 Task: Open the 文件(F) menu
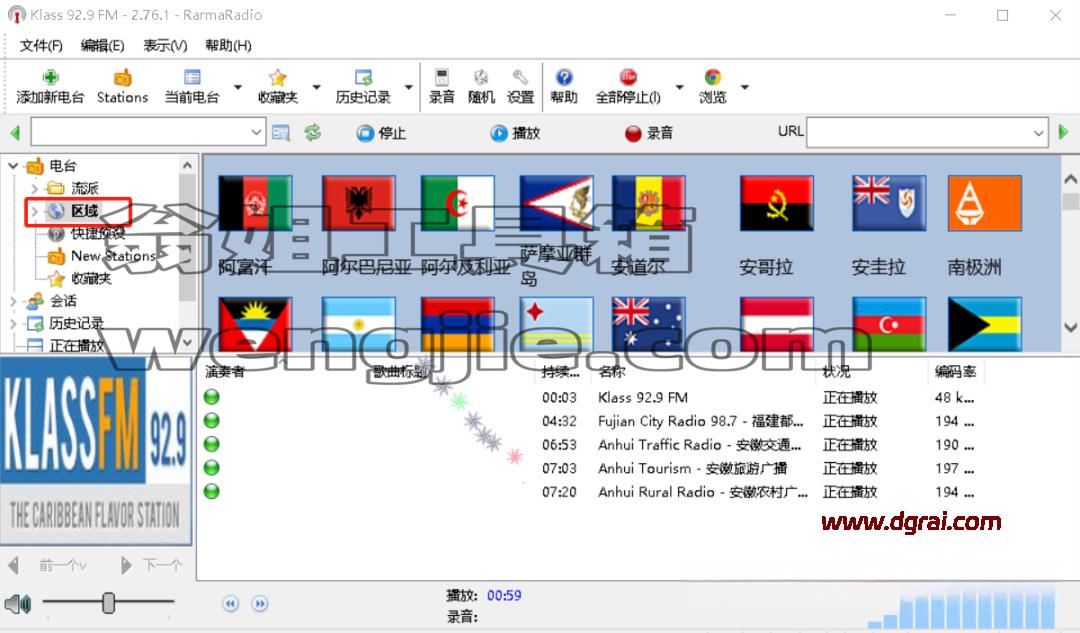[41, 45]
